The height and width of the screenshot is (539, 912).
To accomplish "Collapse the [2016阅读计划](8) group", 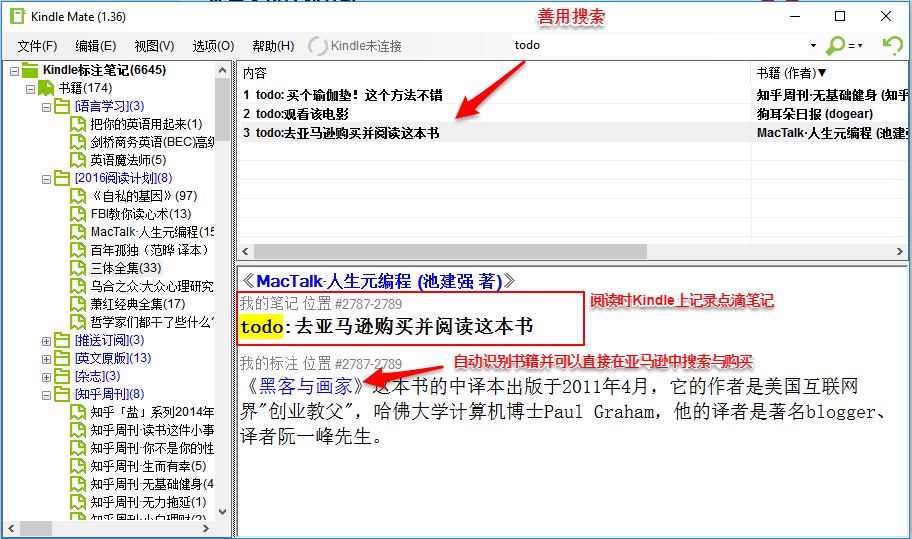I will pyautogui.click(x=46, y=180).
